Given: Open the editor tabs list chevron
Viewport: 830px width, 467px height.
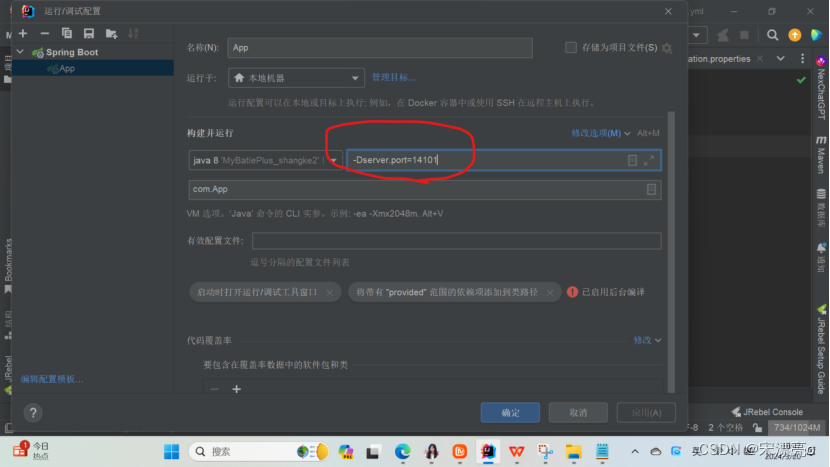Looking at the screenshot, I should [x=781, y=58].
